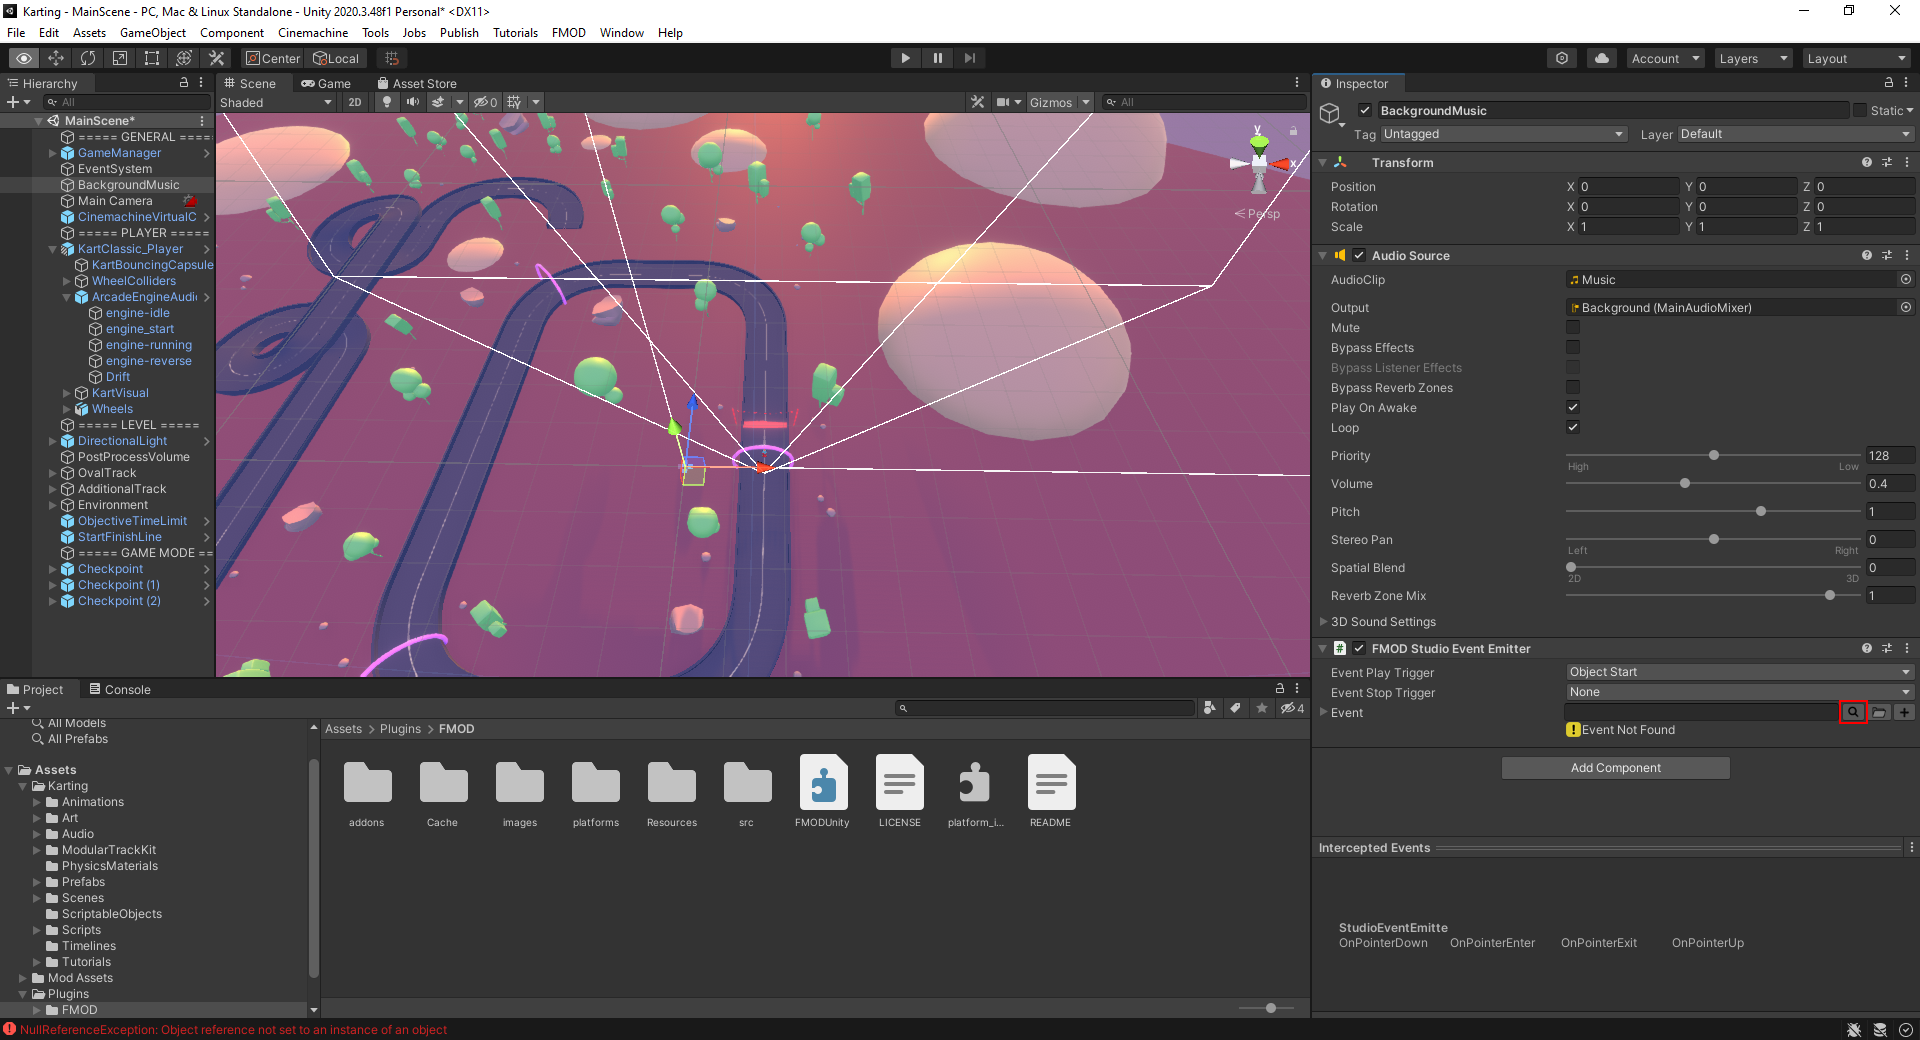This screenshot has width=1920, height=1040.
Task: Toggle the Center pivot button
Action: [x=273, y=58]
